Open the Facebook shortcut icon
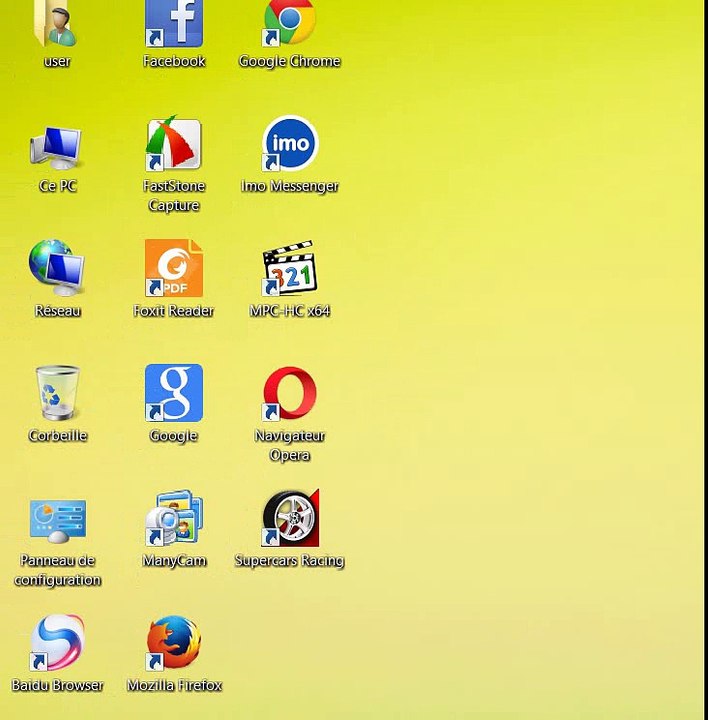Image resolution: width=708 pixels, height=720 pixels. coord(174,23)
